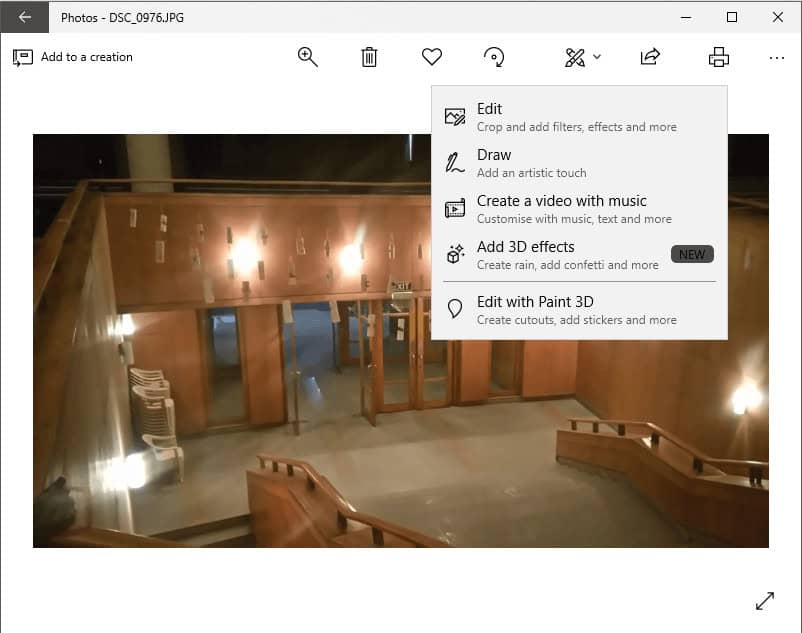
Task: Click the Paint 3D balloon icon
Action: point(455,310)
